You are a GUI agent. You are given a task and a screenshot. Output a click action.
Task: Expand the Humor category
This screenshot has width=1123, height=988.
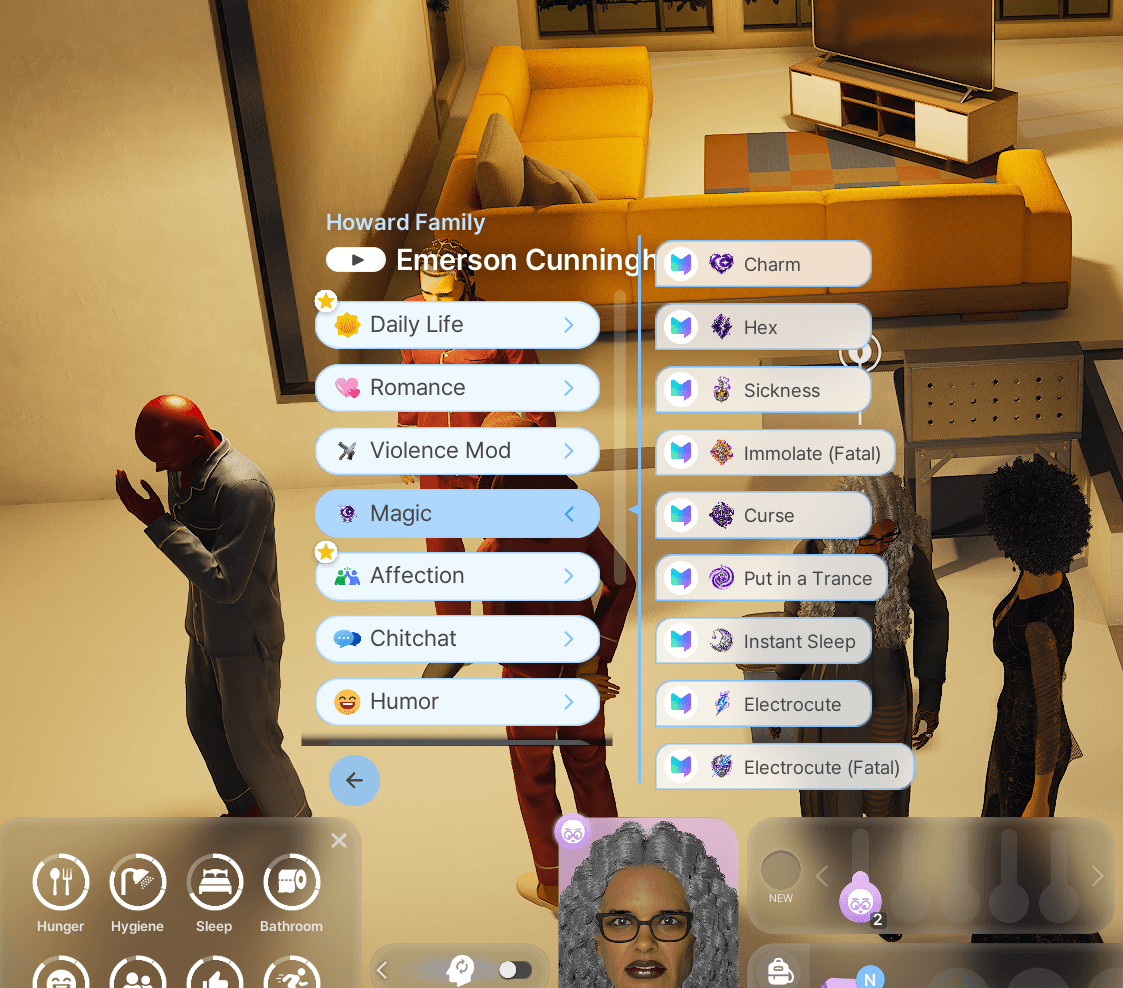coord(457,702)
